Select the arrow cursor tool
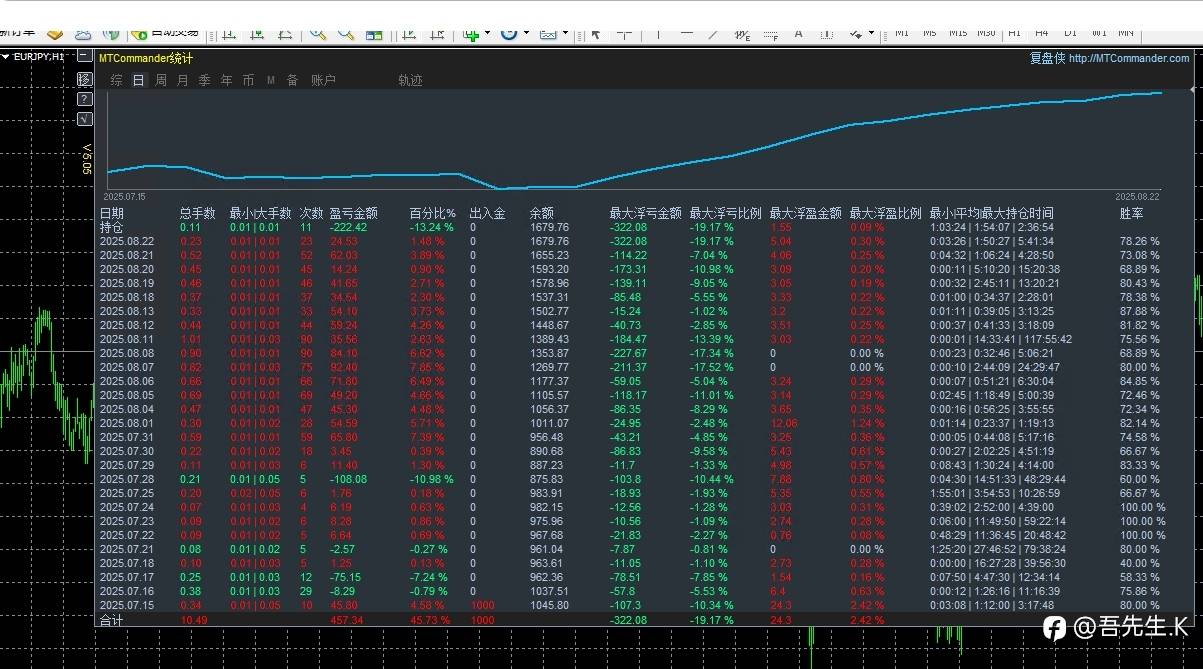The width and height of the screenshot is (1203, 669). [x=596, y=33]
